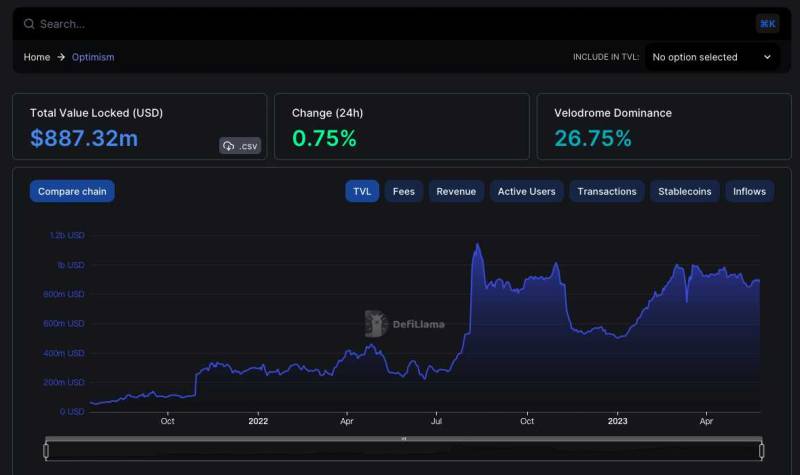The height and width of the screenshot is (475, 800).
Task: Click the 26.75% Velodrome dominance value
Action: [x=593, y=138]
